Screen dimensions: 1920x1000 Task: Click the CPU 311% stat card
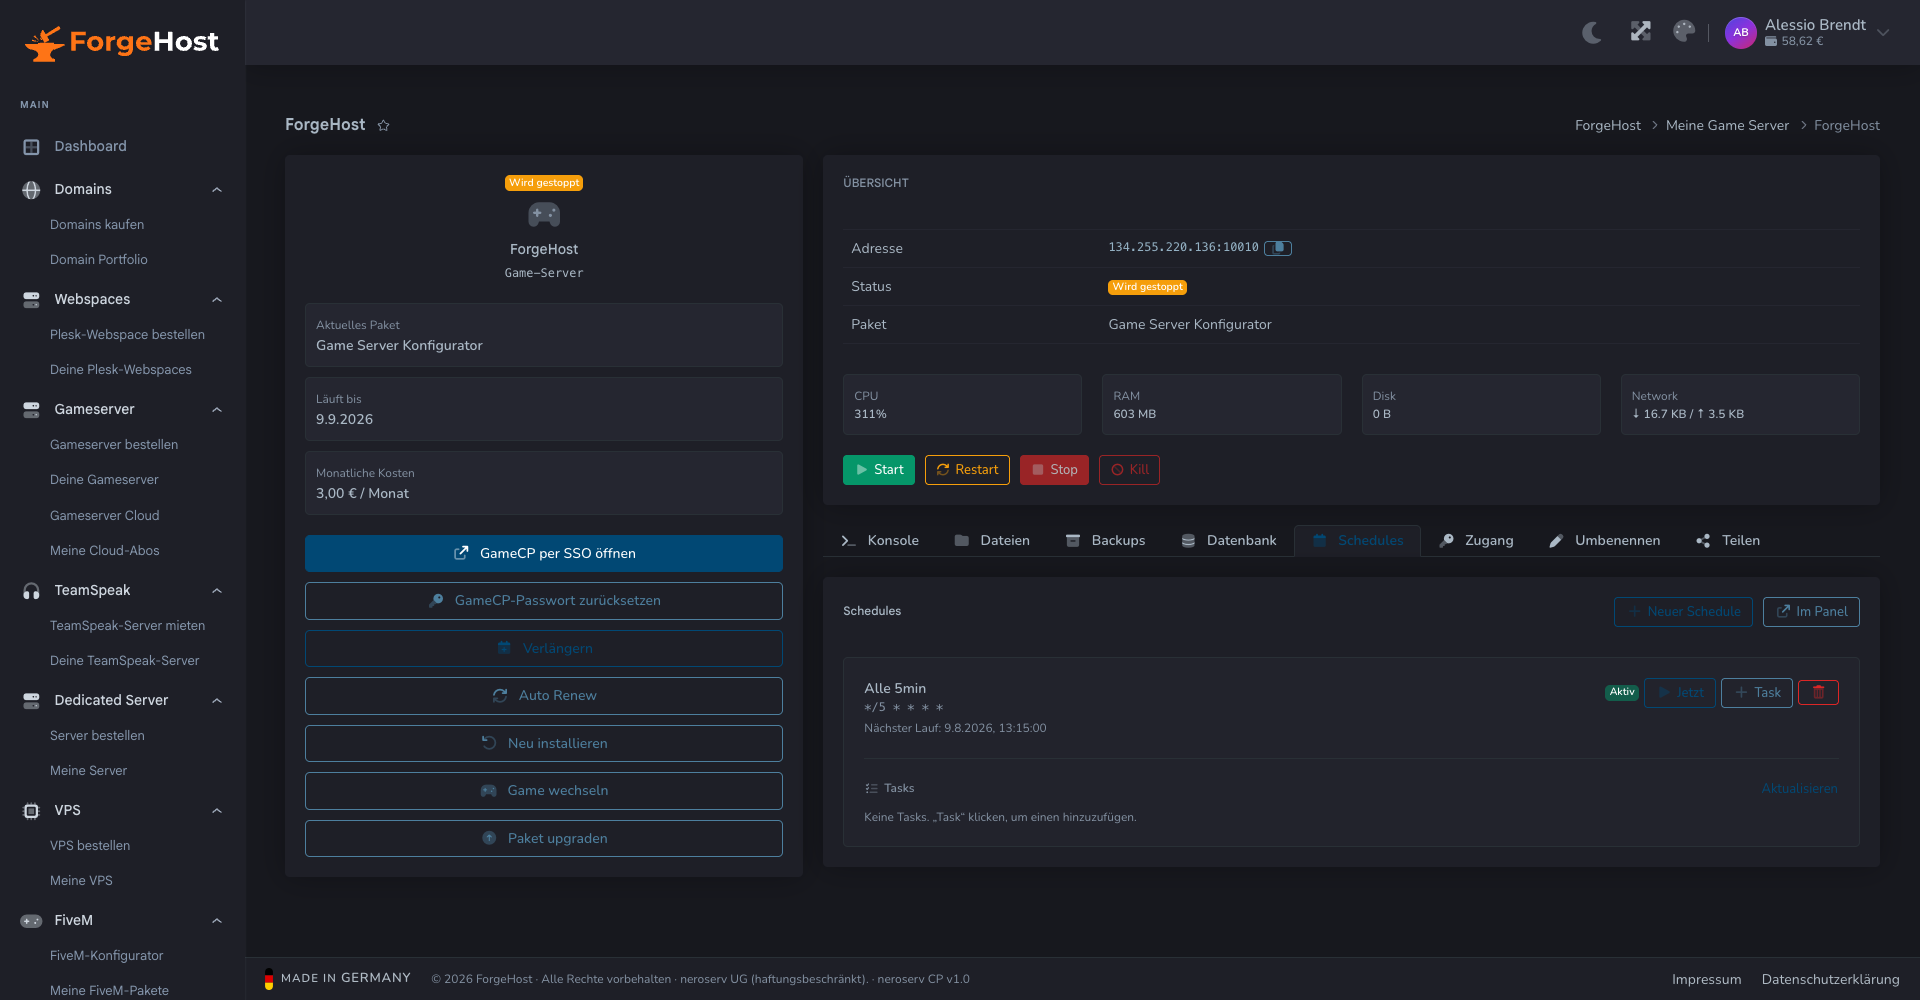pyautogui.click(x=962, y=405)
